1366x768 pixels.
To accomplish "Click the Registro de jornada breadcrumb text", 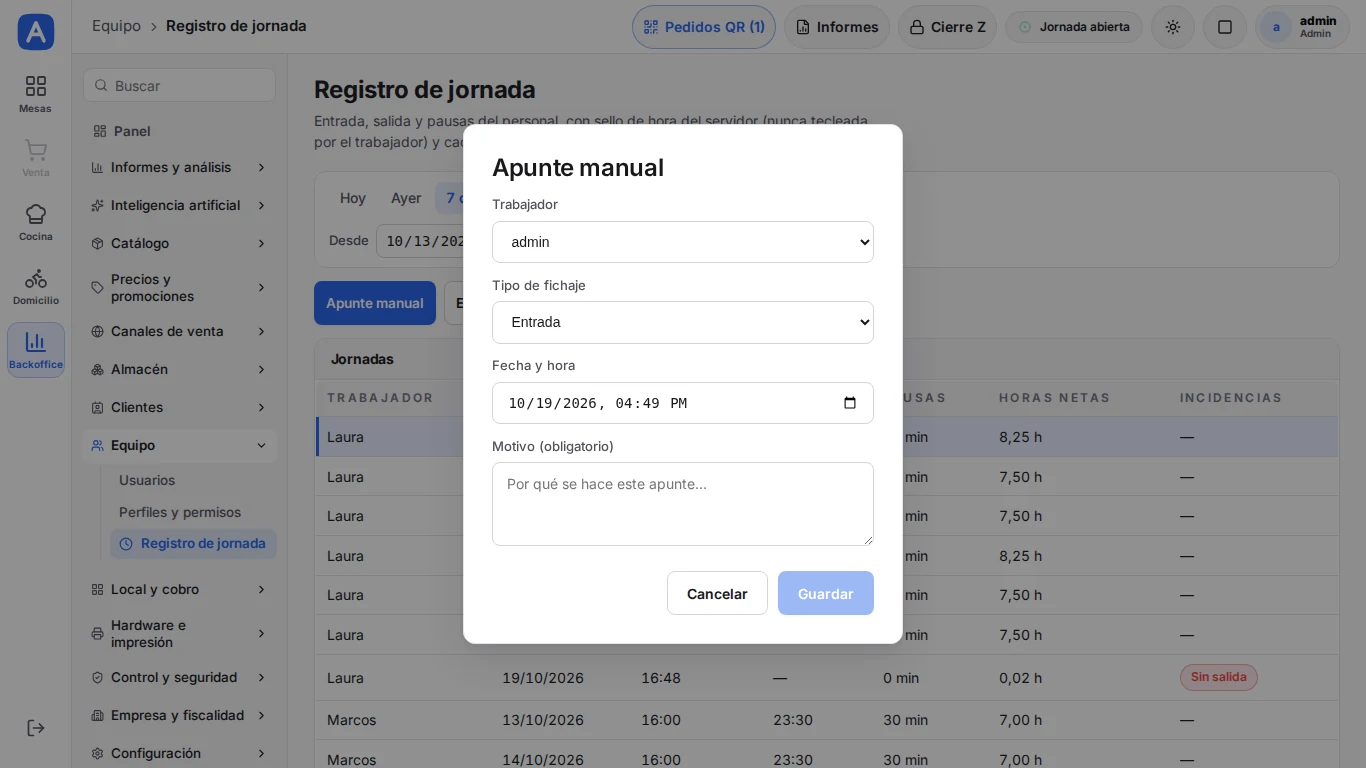I will coord(236,26).
